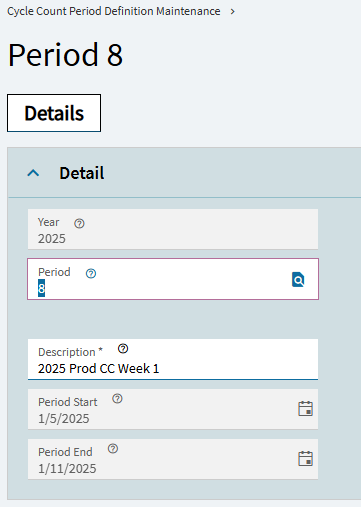Show help for Period End field

pyautogui.click(x=113, y=449)
